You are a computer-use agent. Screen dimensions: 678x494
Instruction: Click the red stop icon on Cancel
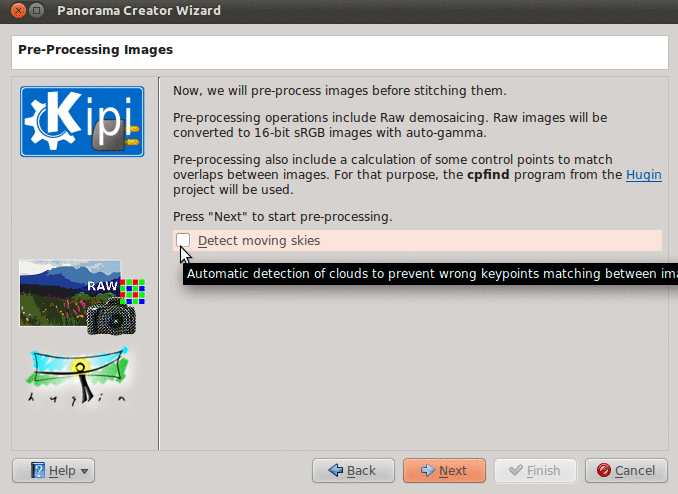click(x=604, y=470)
